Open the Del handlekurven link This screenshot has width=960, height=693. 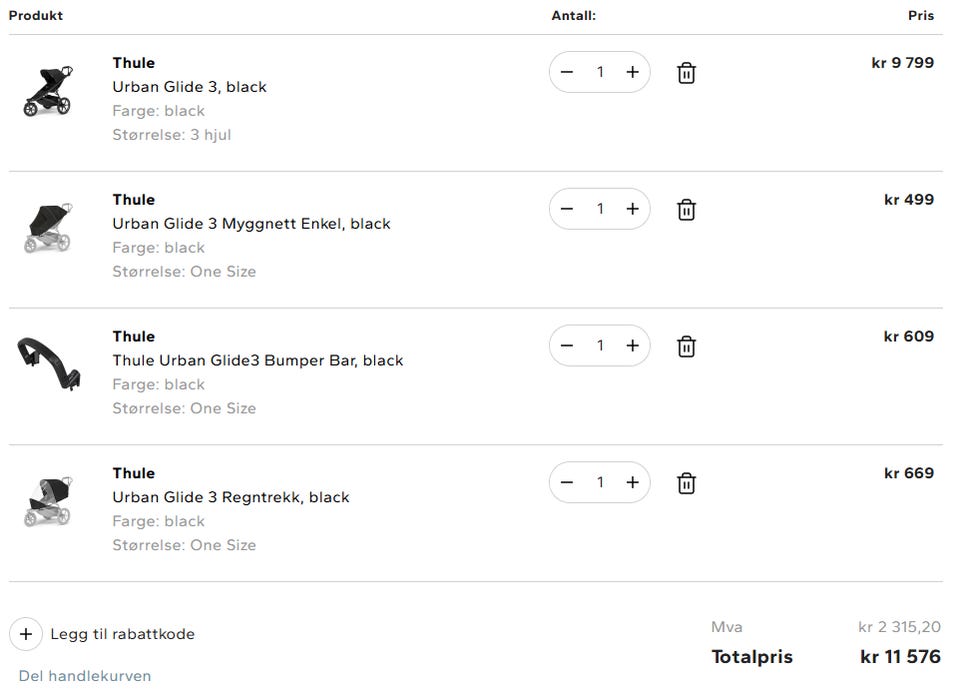84,676
